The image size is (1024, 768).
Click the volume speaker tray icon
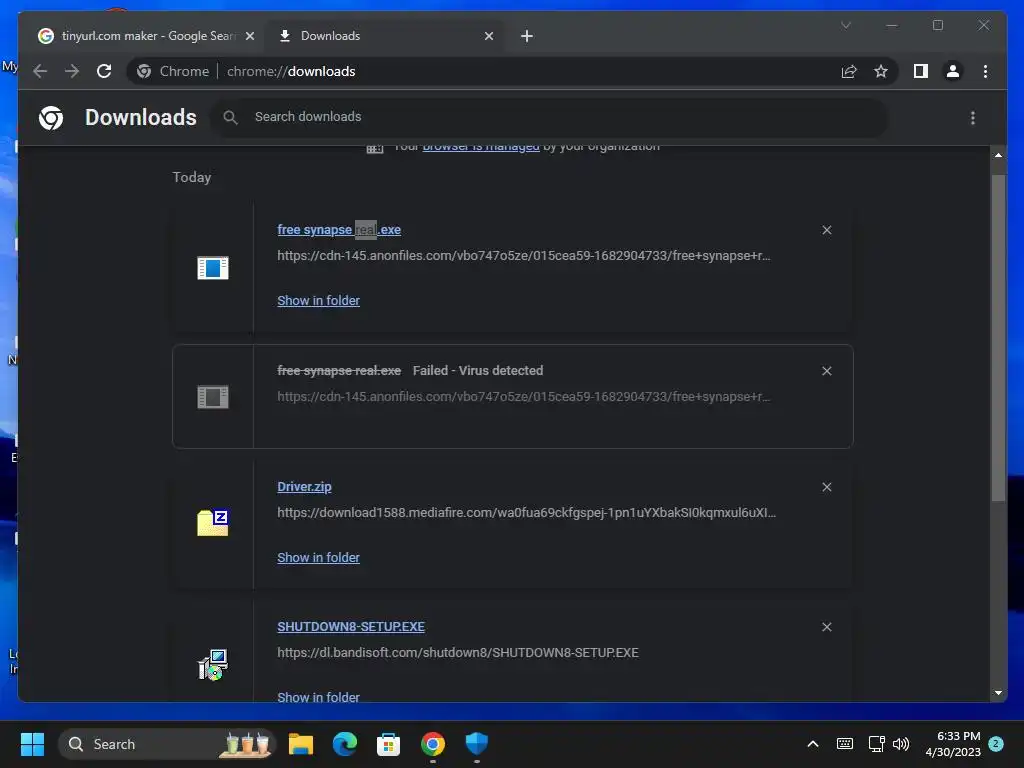pyautogui.click(x=901, y=744)
